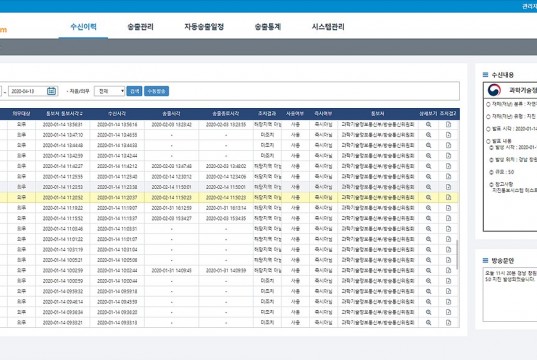Click the 방송문안 panel heading
Screen dimensions: 537x360
pos(502,261)
